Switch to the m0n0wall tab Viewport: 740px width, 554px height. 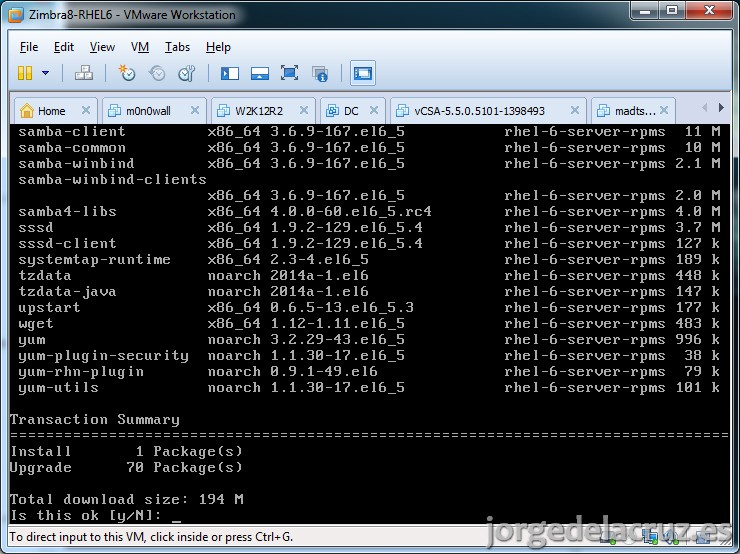(x=154, y=111)
